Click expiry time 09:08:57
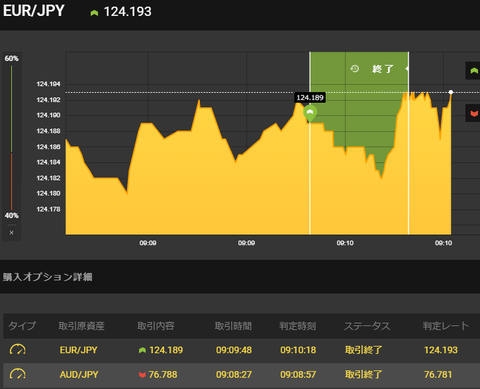Viewport: 480px width, 389px height. (298, 374)
